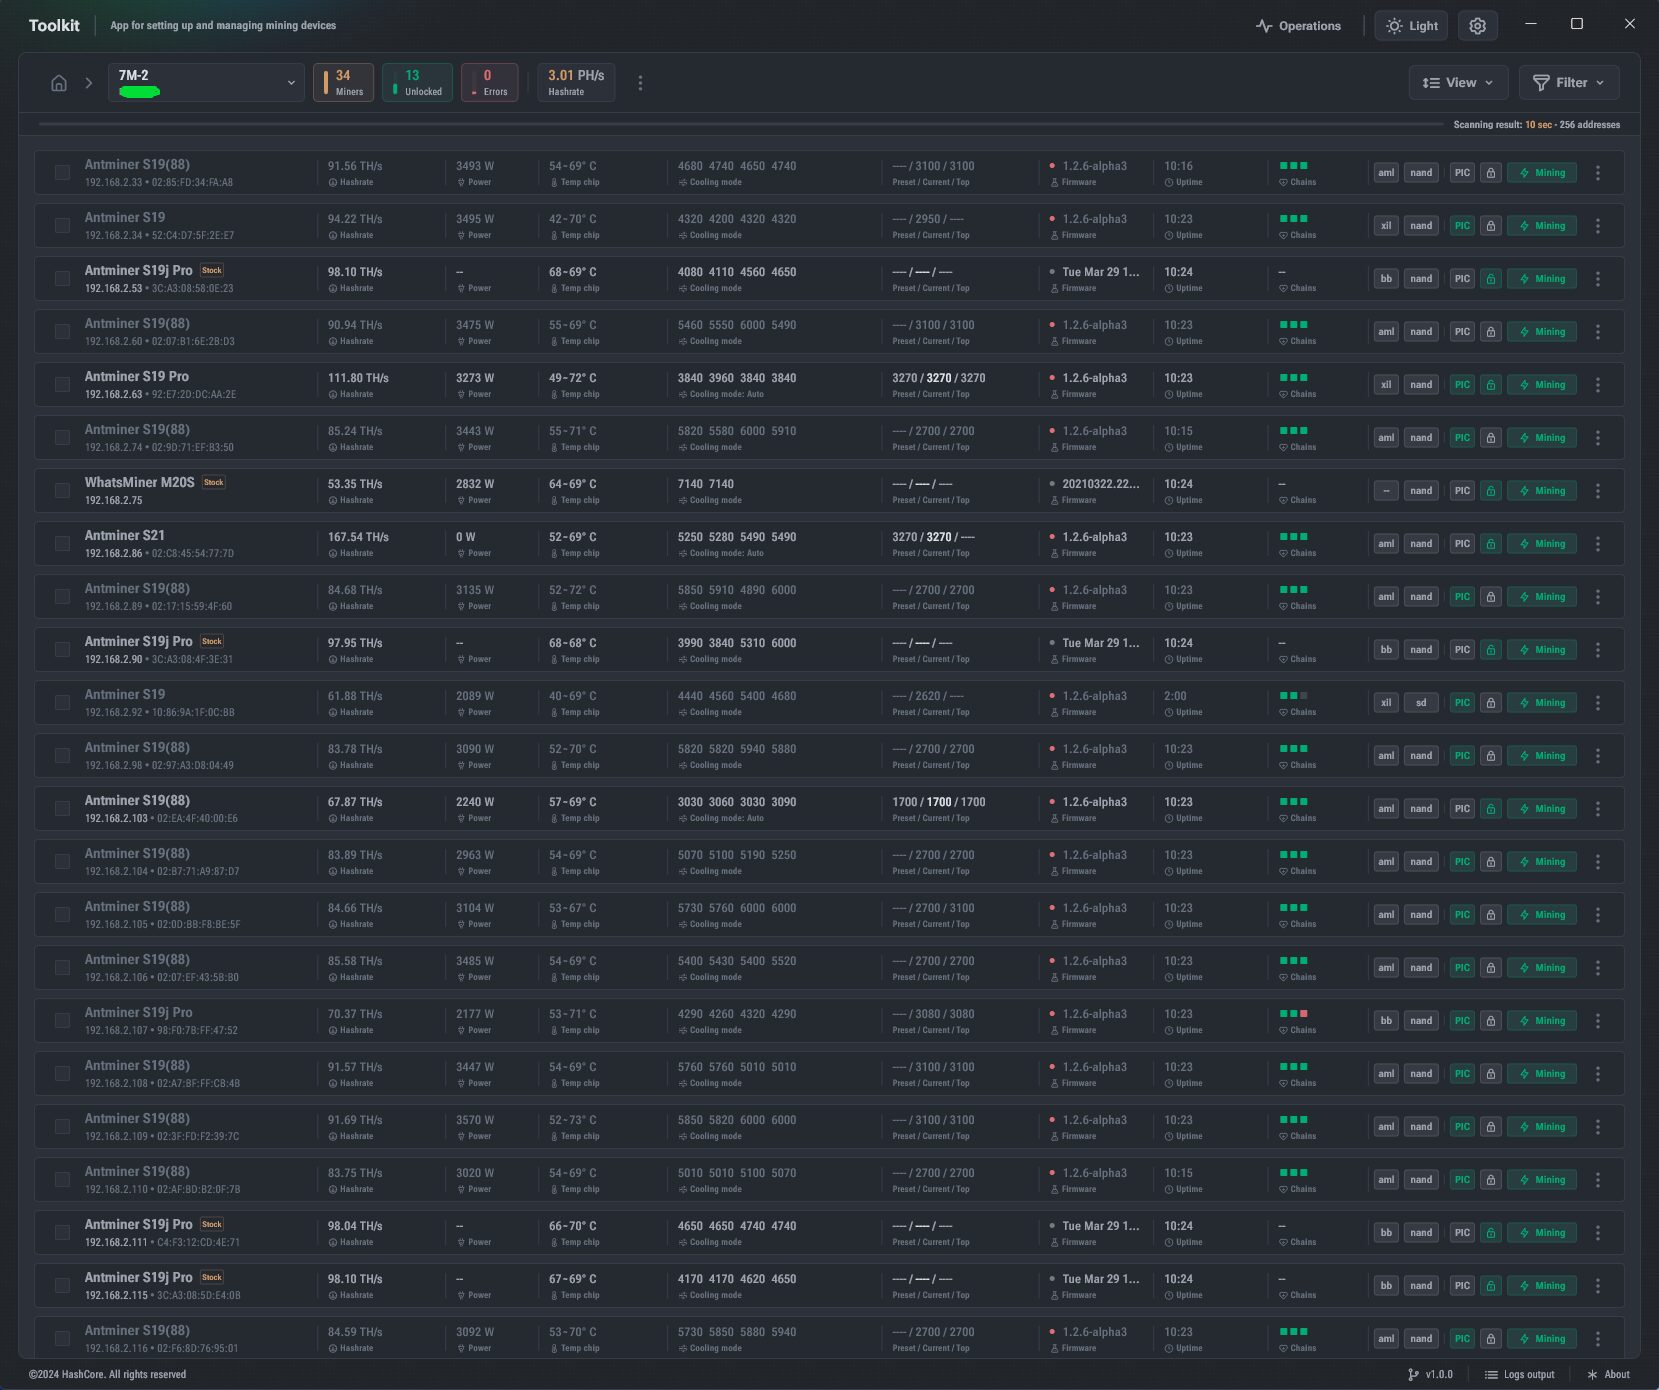Open three-dot menu for Antminer S21 row

(x=1597, y=544)
